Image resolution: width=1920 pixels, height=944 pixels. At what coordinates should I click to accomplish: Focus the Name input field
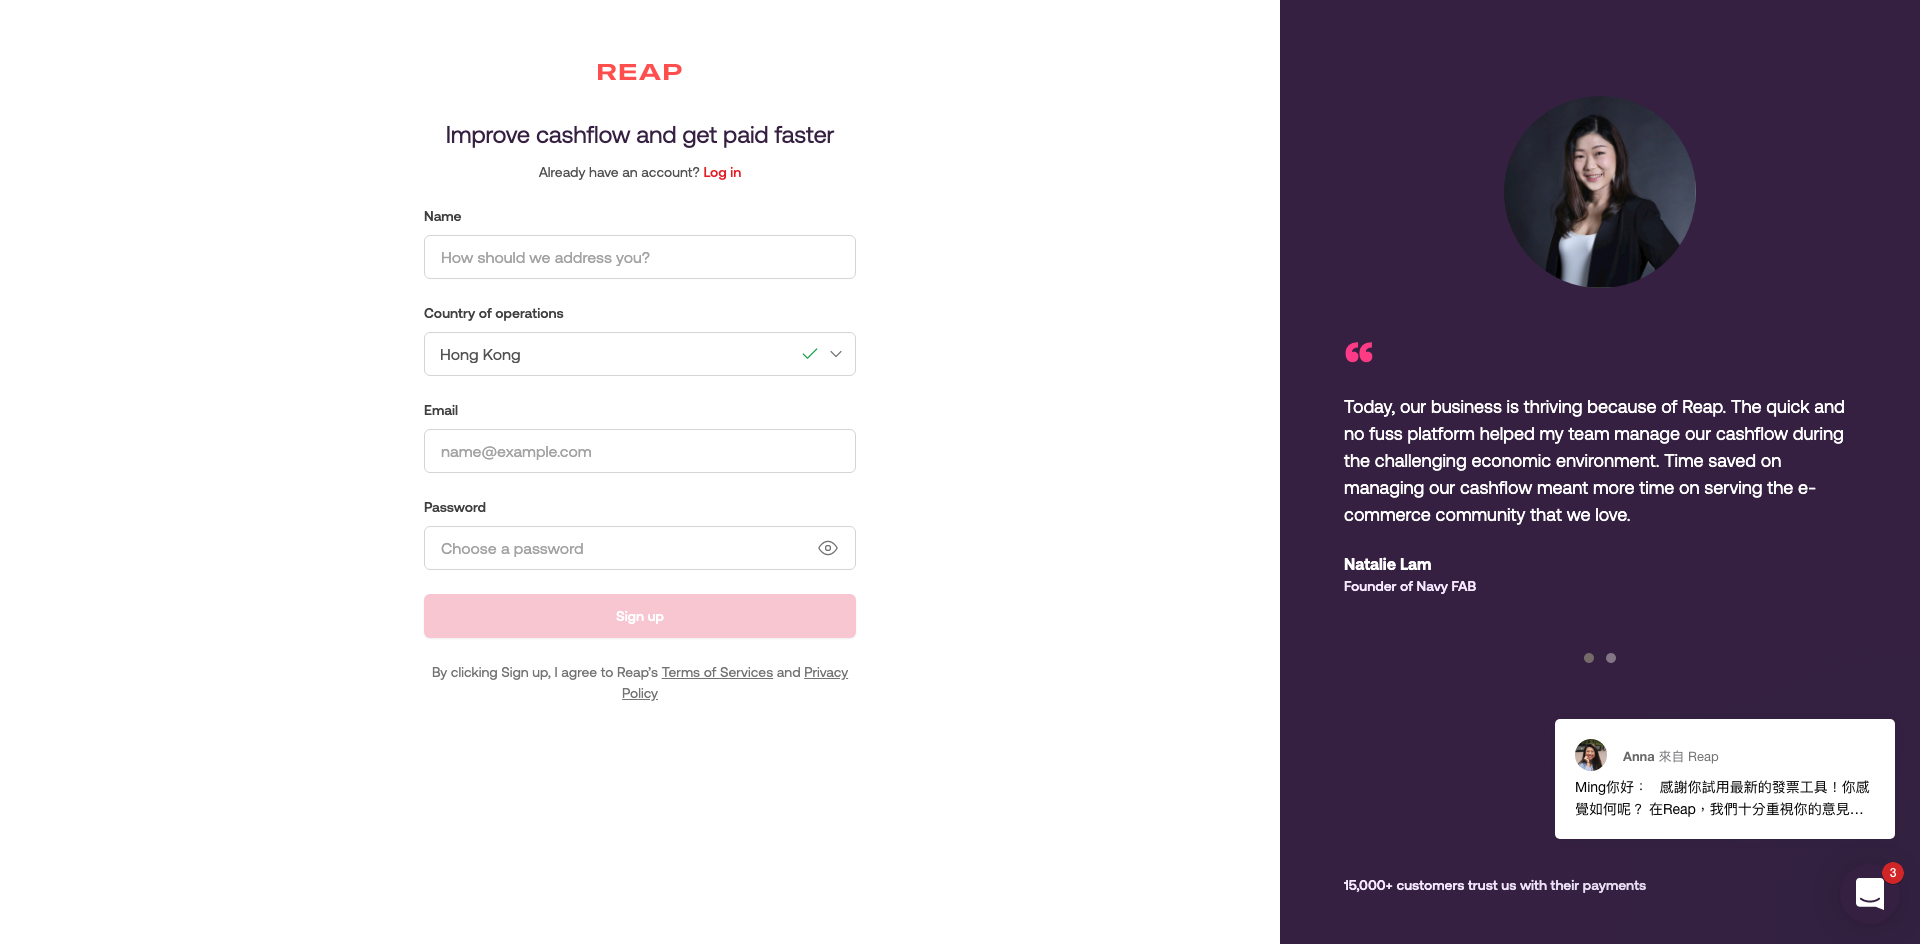point(639,257)
